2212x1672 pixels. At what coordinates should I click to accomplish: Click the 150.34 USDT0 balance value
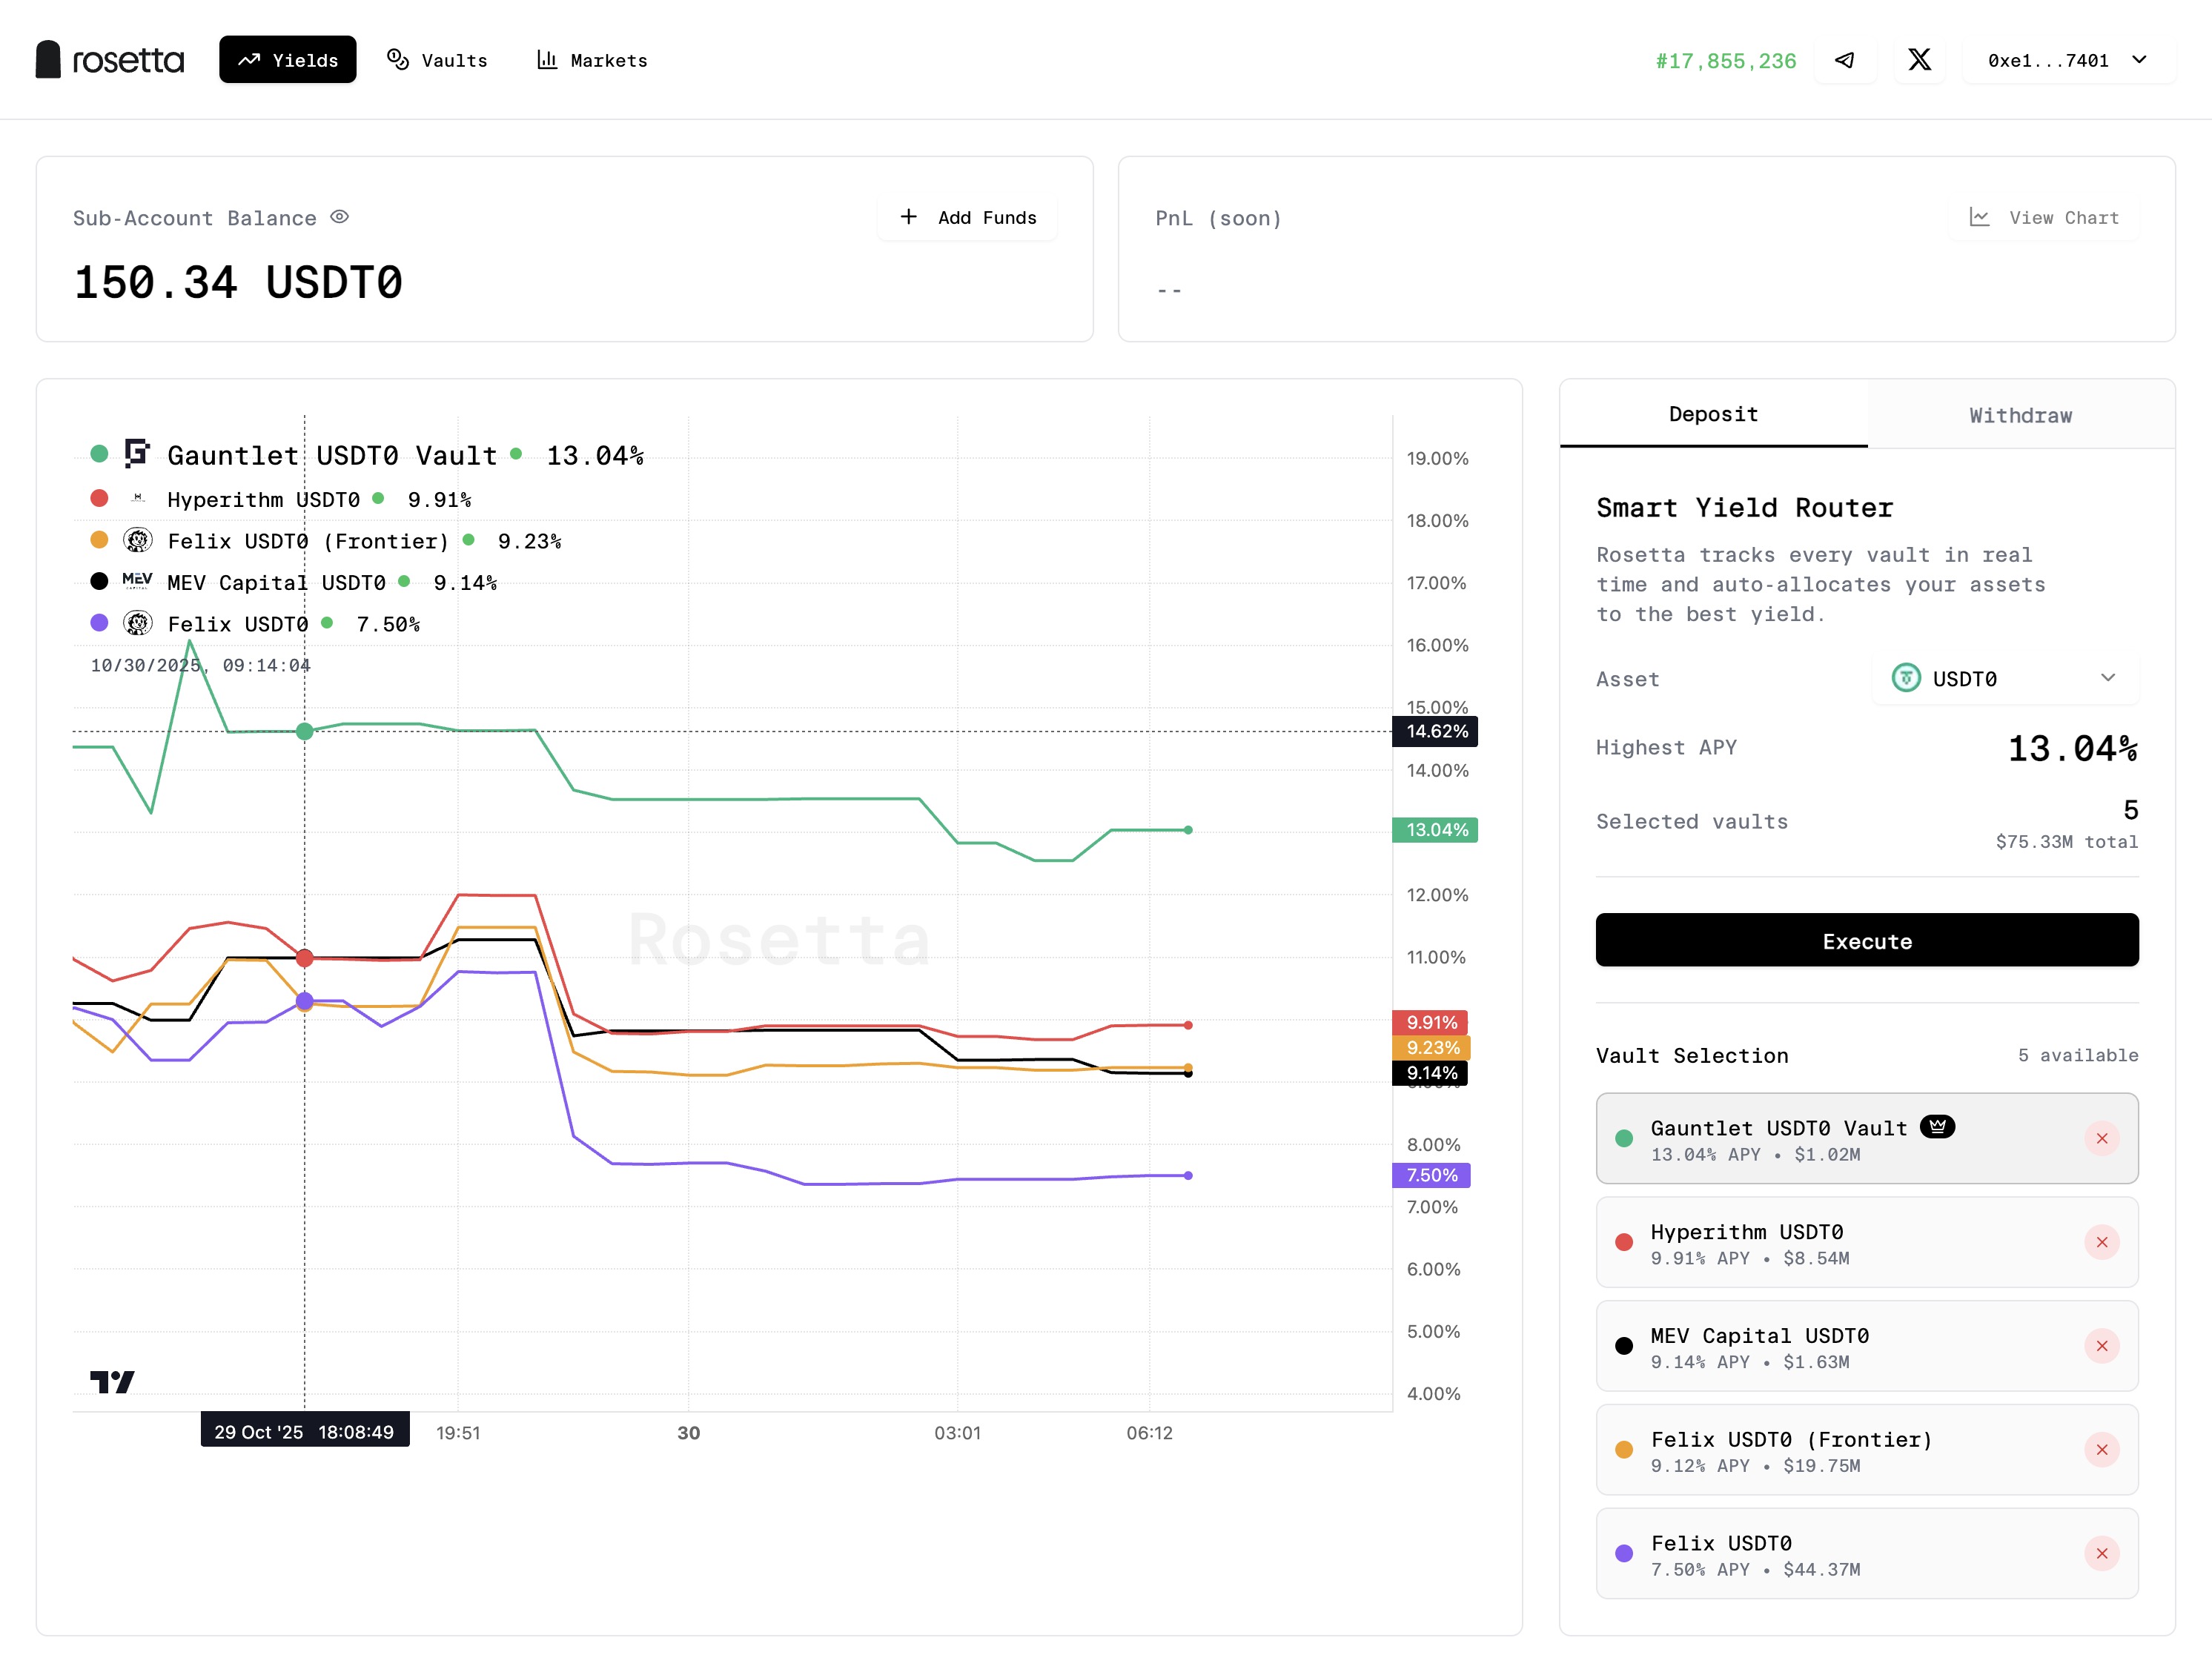point(238,283)
